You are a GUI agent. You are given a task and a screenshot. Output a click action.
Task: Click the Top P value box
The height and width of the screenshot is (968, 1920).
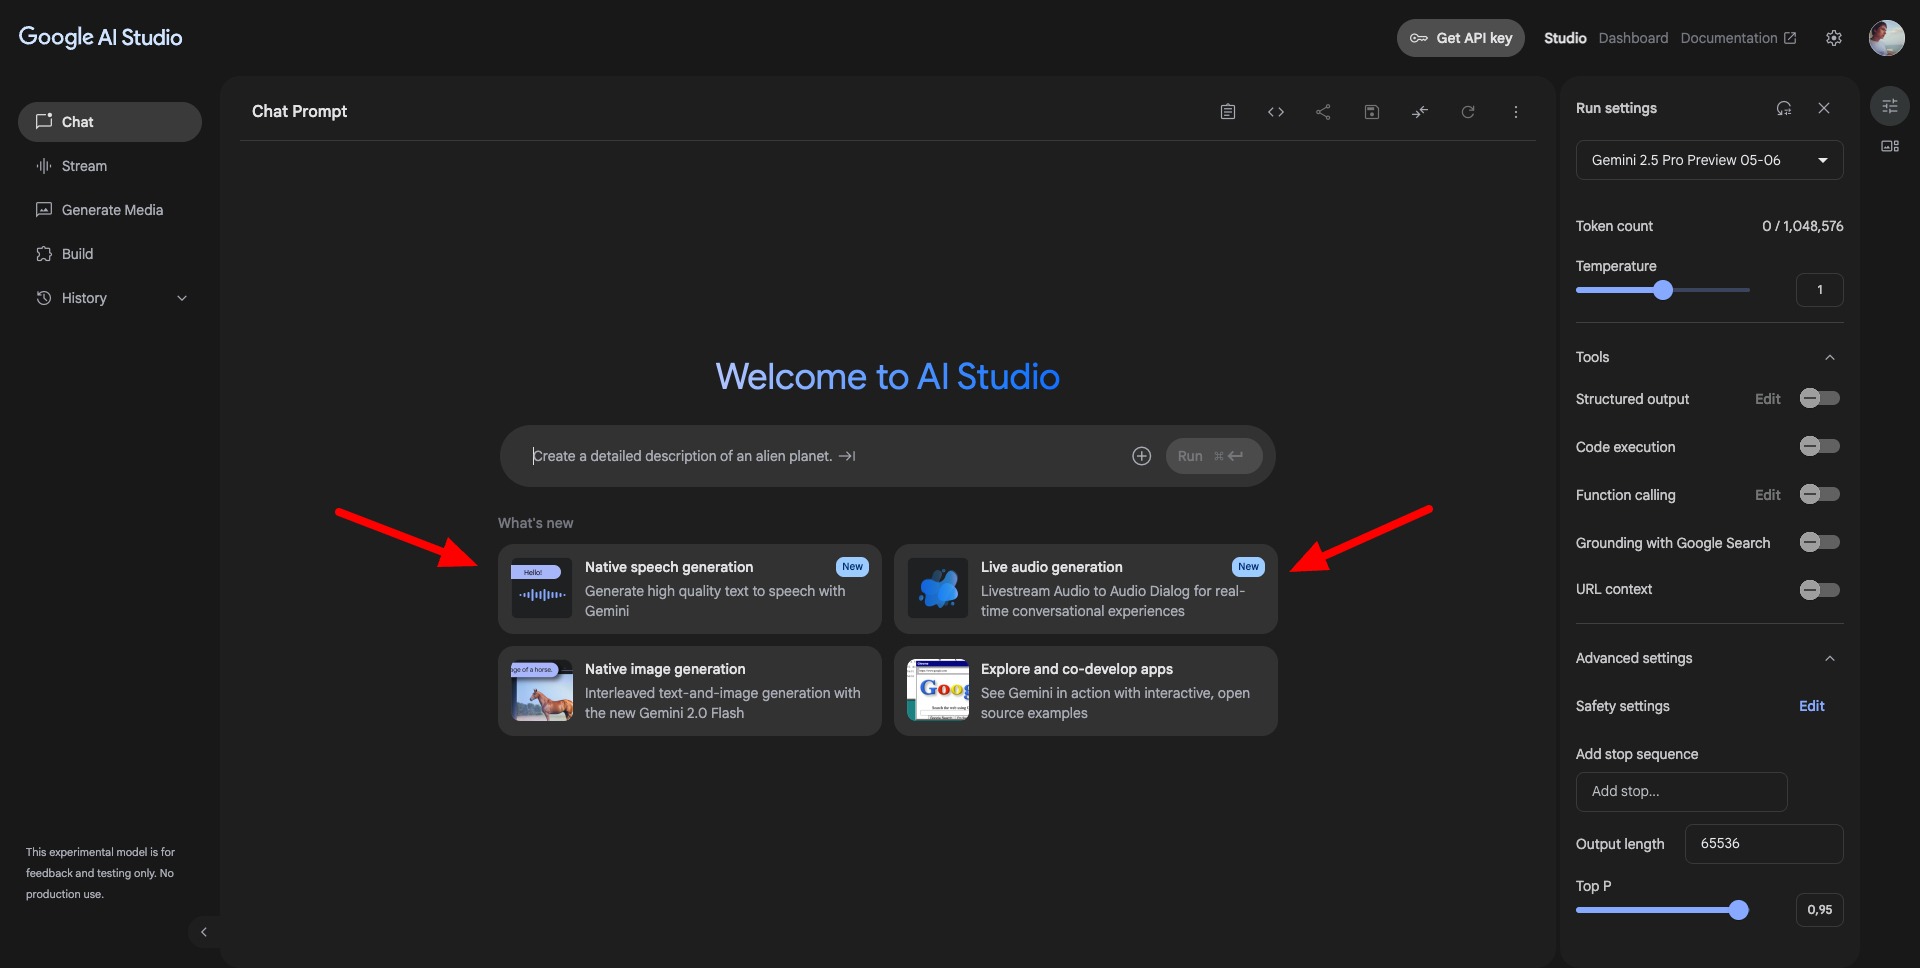(1820, 910)
